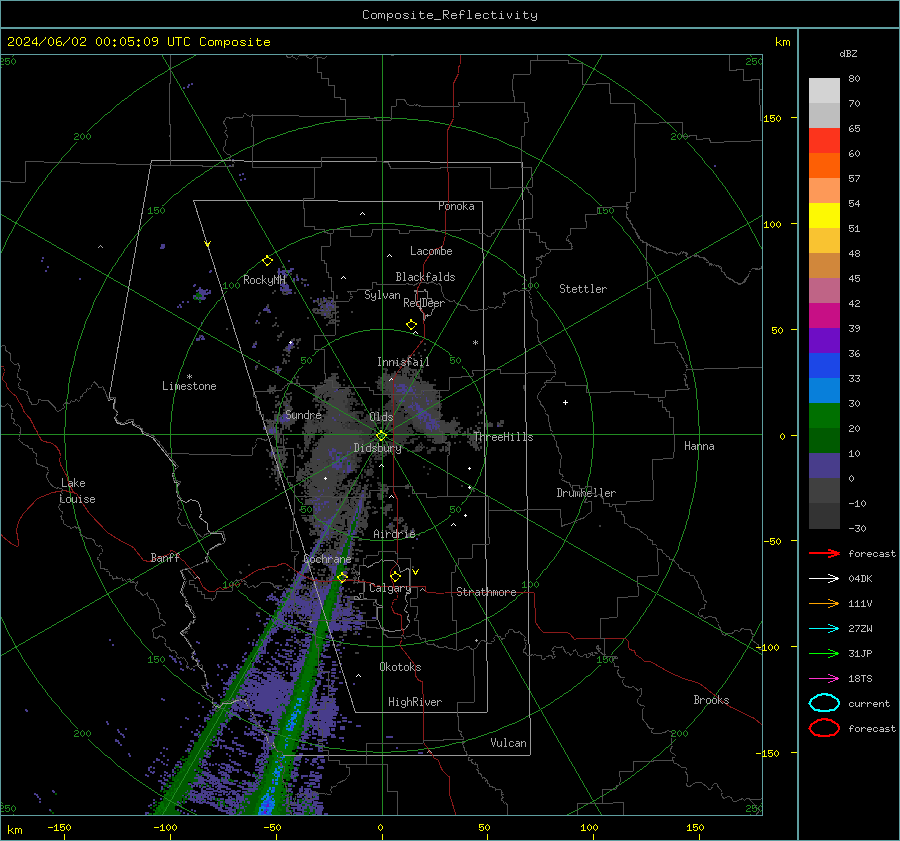The height and width of the screenshot is (841, 900).
Task: Click the Airdrie city label
Action: tap(394, 534)
